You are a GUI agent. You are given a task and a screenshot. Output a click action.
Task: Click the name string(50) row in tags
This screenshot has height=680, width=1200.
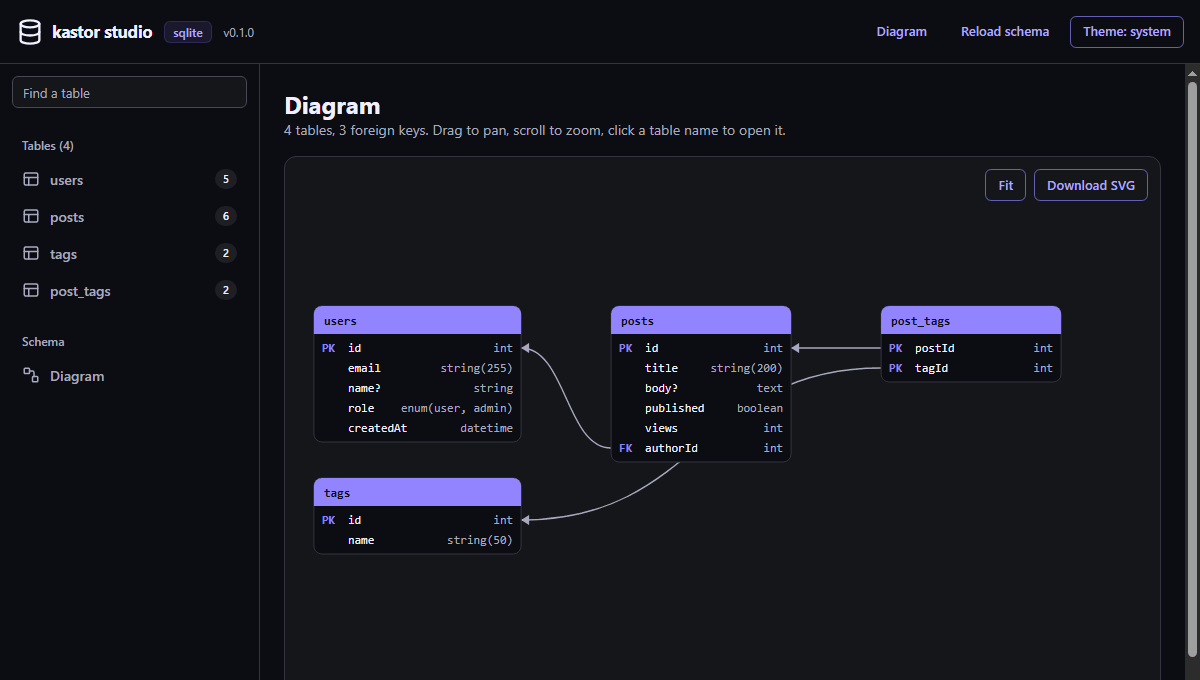417,540
